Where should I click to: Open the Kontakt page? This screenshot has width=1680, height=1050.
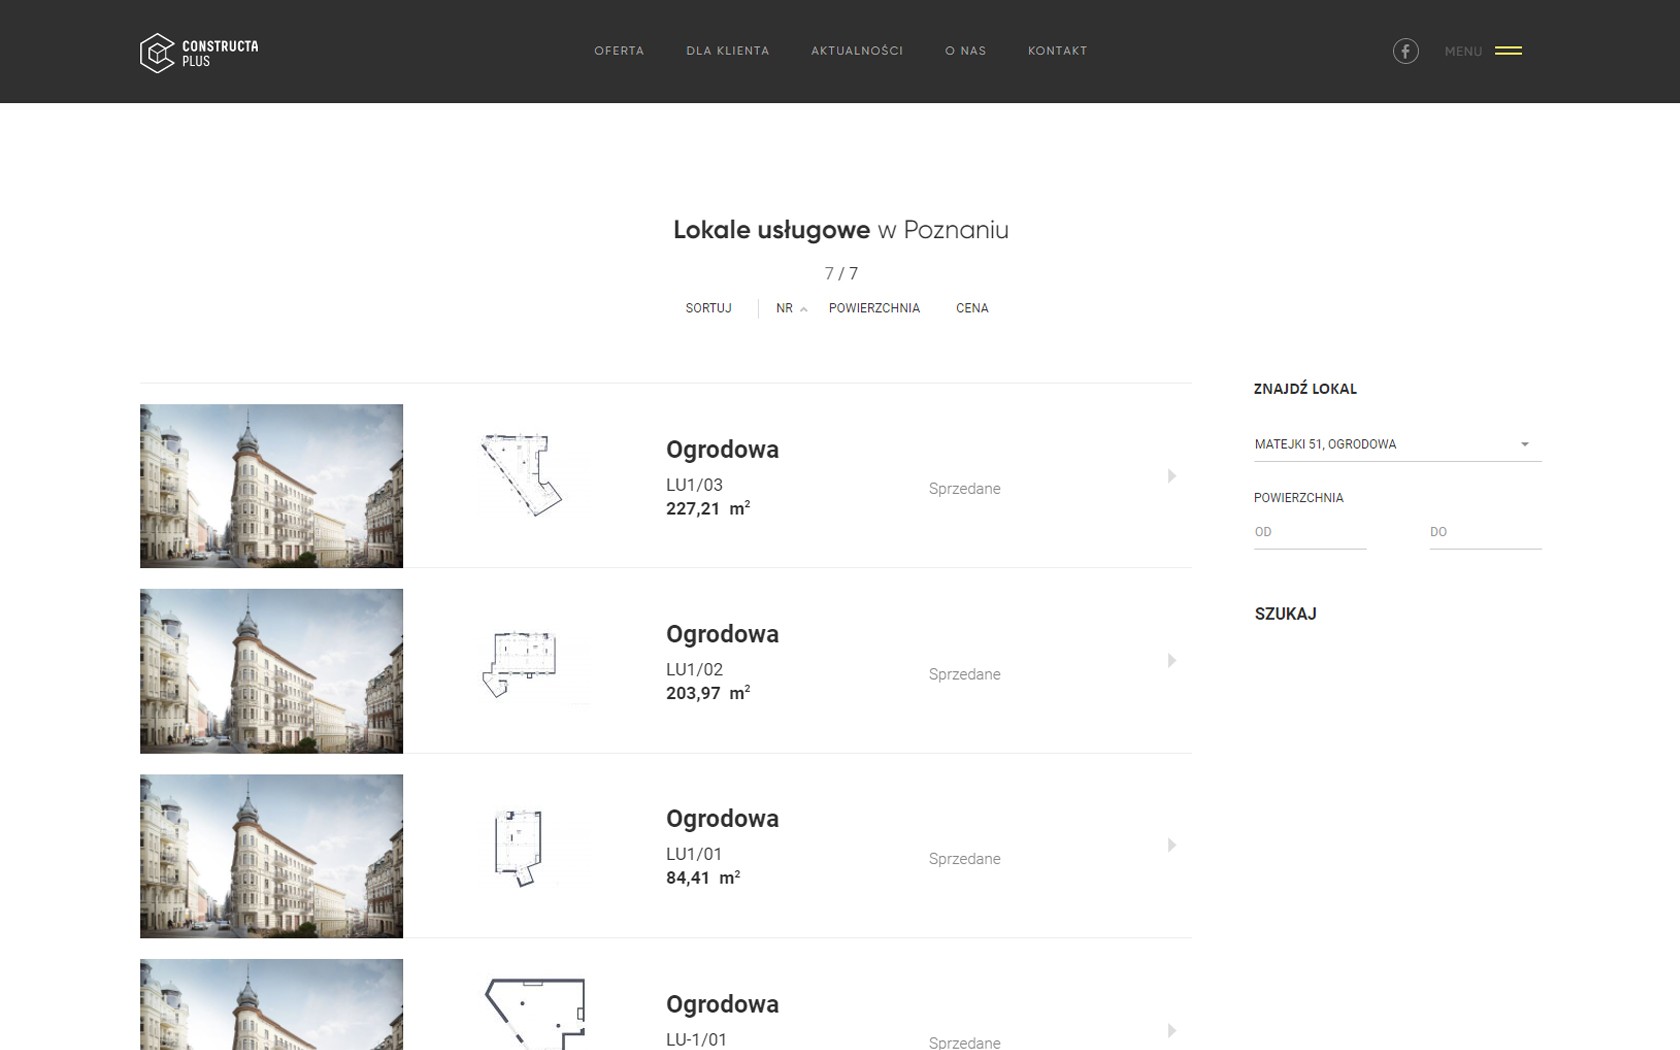[x=1057, y=51]
